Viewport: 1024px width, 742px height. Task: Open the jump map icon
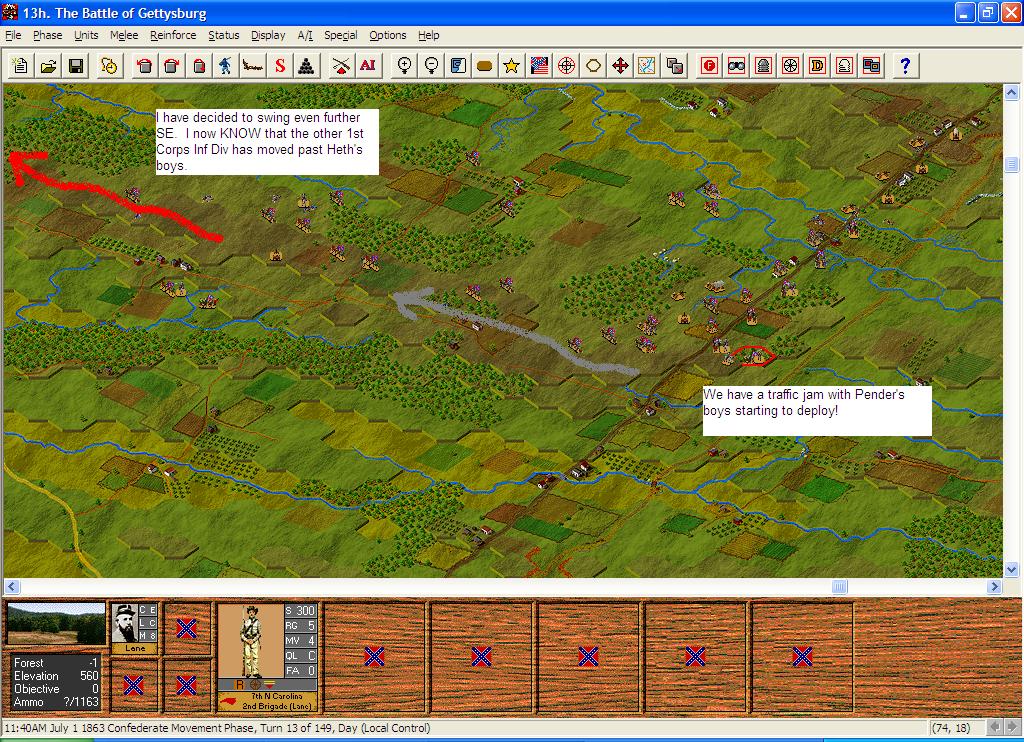(647, 65)
